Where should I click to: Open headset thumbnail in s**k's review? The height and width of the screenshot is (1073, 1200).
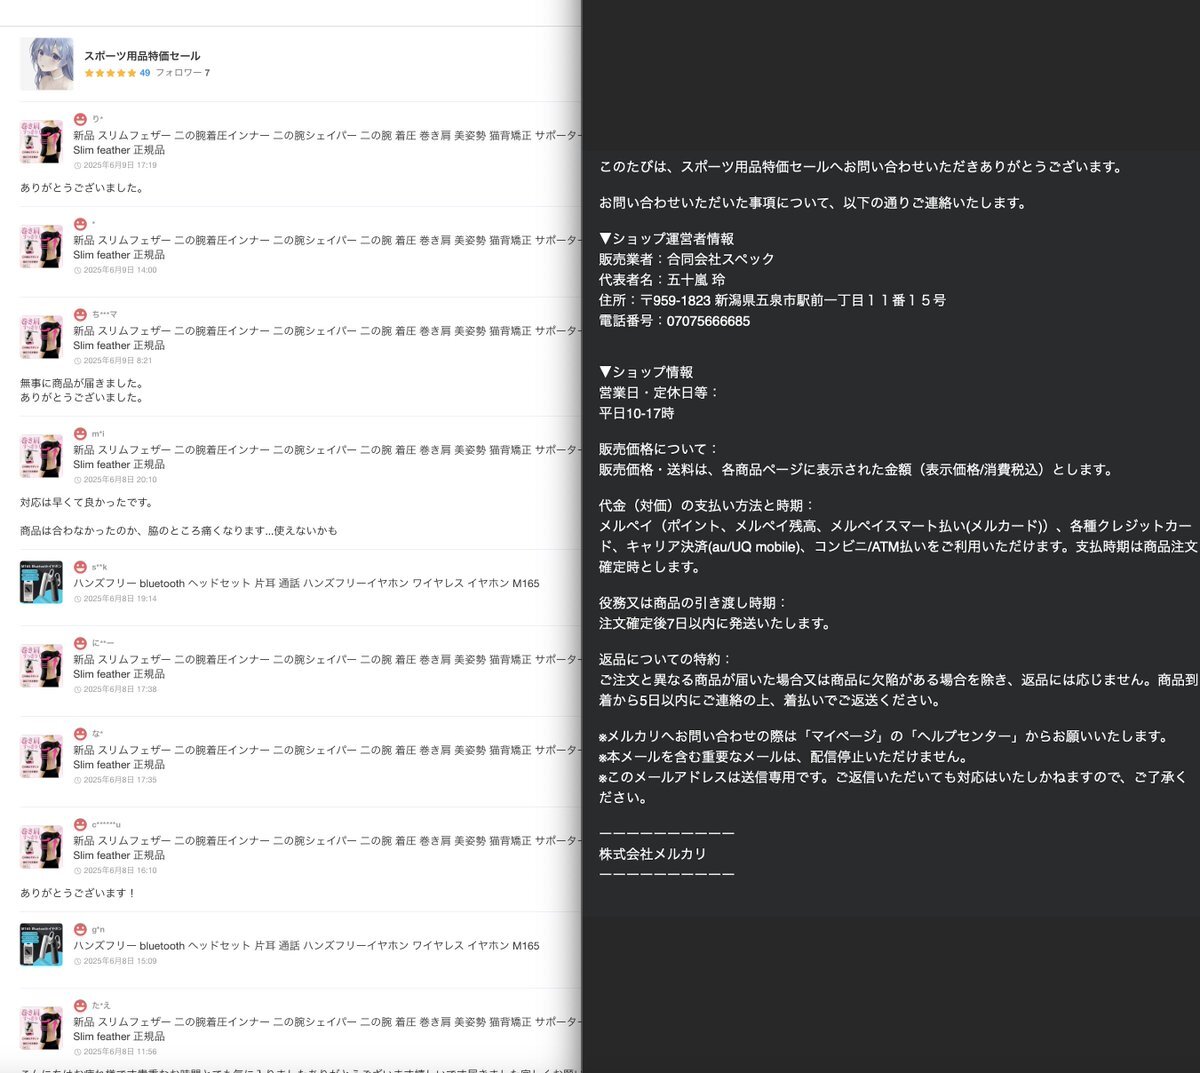tap(41, 582)
